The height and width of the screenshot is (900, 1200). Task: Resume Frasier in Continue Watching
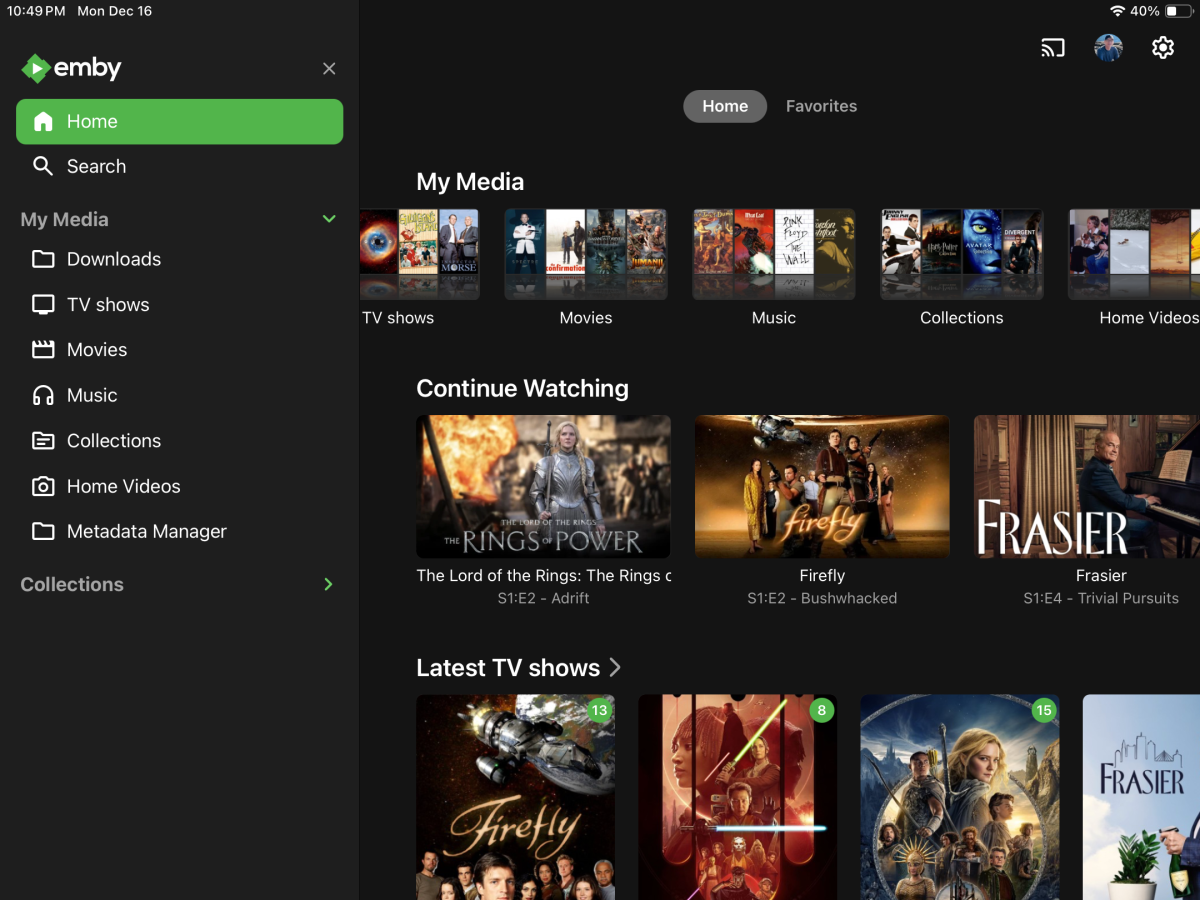[x=1087, y=487]
